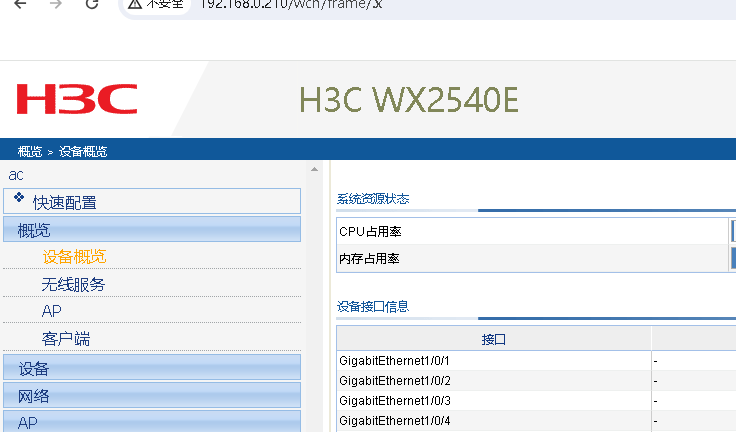This screenshot has height=432, width=736.
Task: Reload the page with refresh icon
Action: coord(92,4)
